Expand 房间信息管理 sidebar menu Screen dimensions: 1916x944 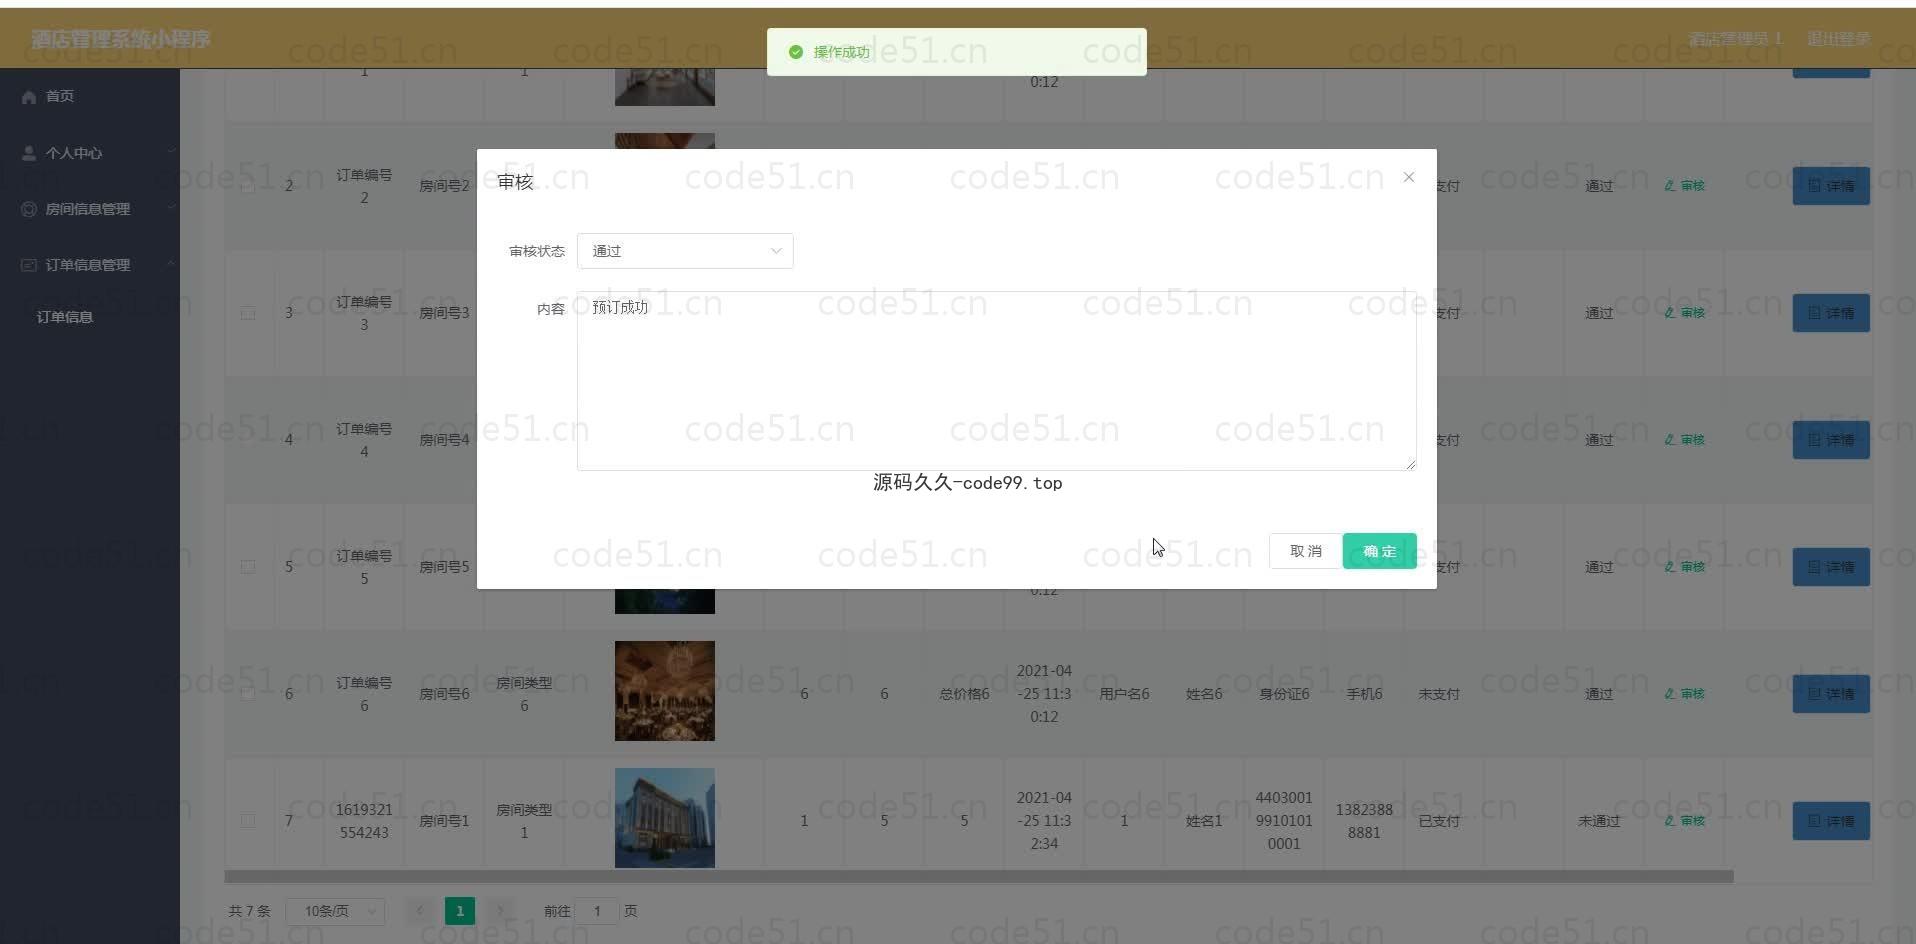(90, 209)
